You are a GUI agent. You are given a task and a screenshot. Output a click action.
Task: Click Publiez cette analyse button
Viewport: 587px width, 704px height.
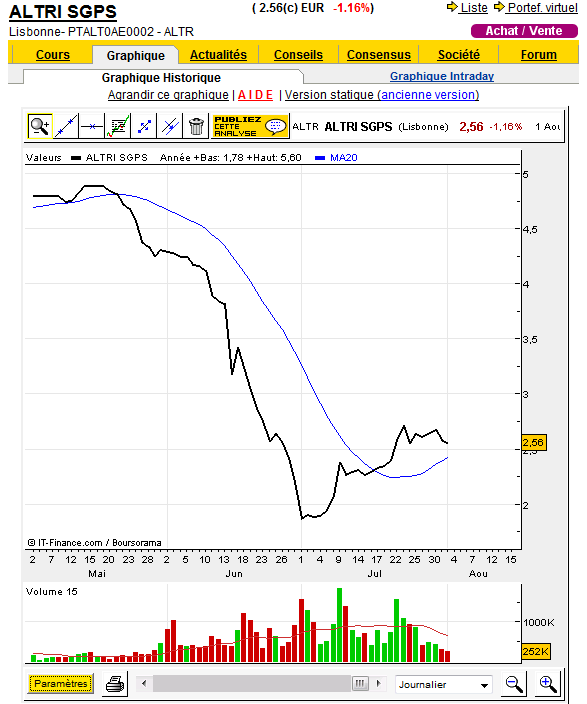[x=250, y=126]
